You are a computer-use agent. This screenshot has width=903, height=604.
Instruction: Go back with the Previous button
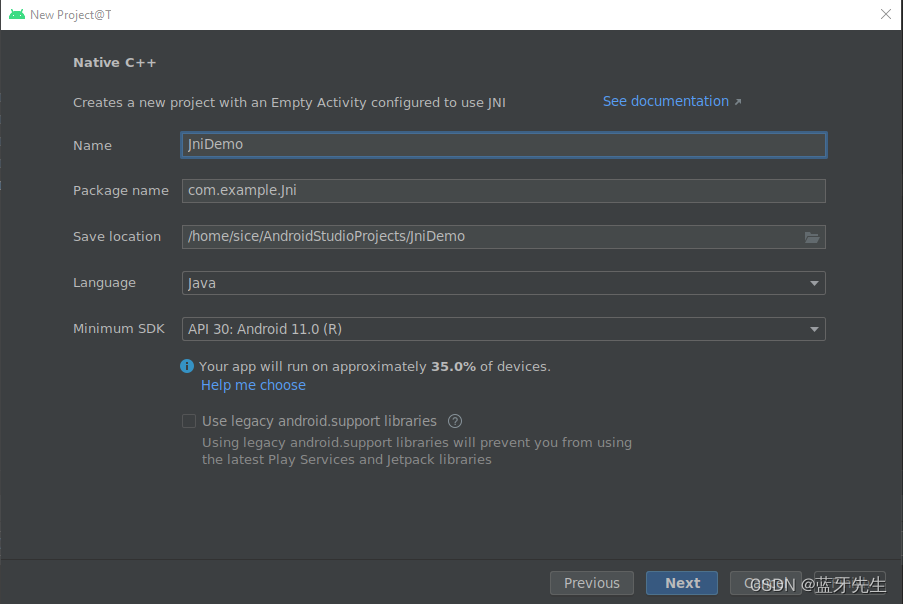coord(591,583)
